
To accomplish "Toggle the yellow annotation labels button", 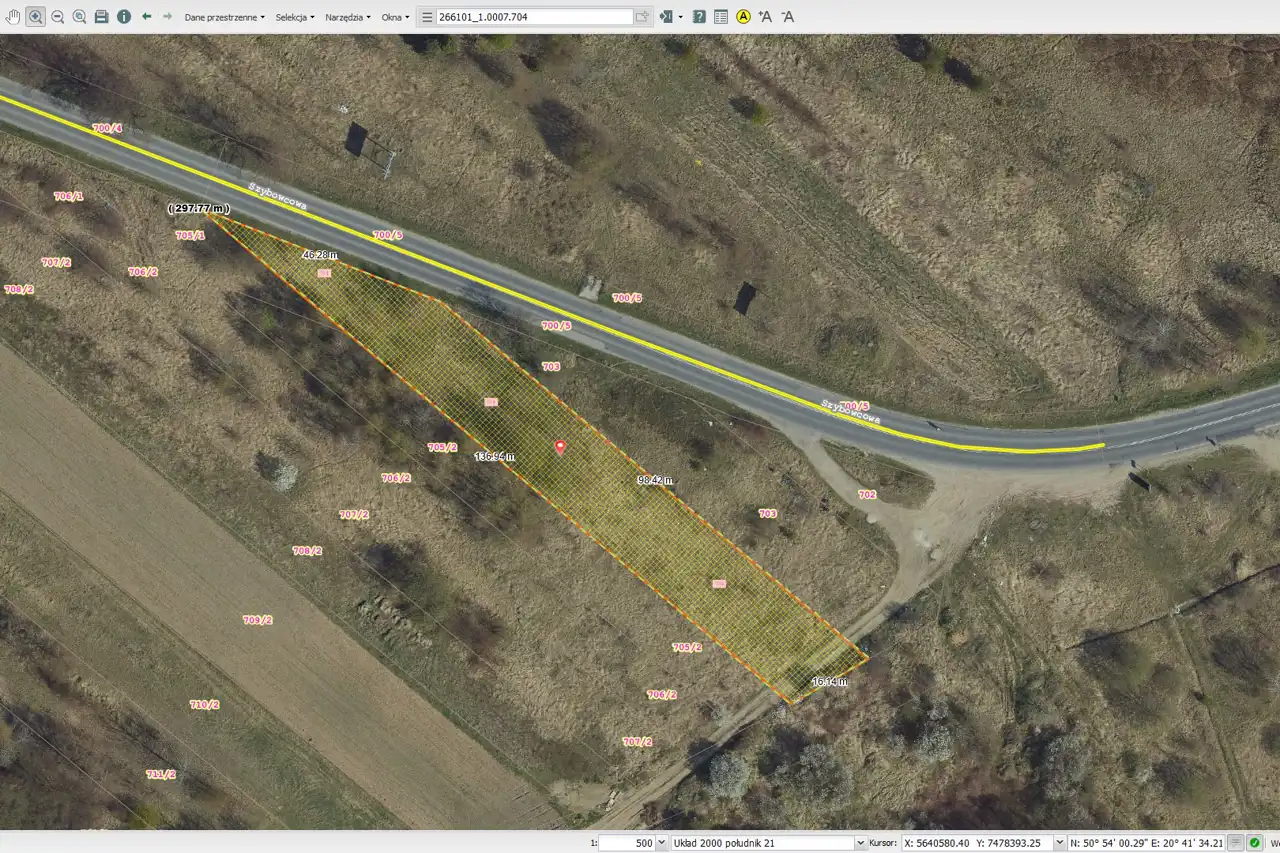I will [x=743, y=16].
